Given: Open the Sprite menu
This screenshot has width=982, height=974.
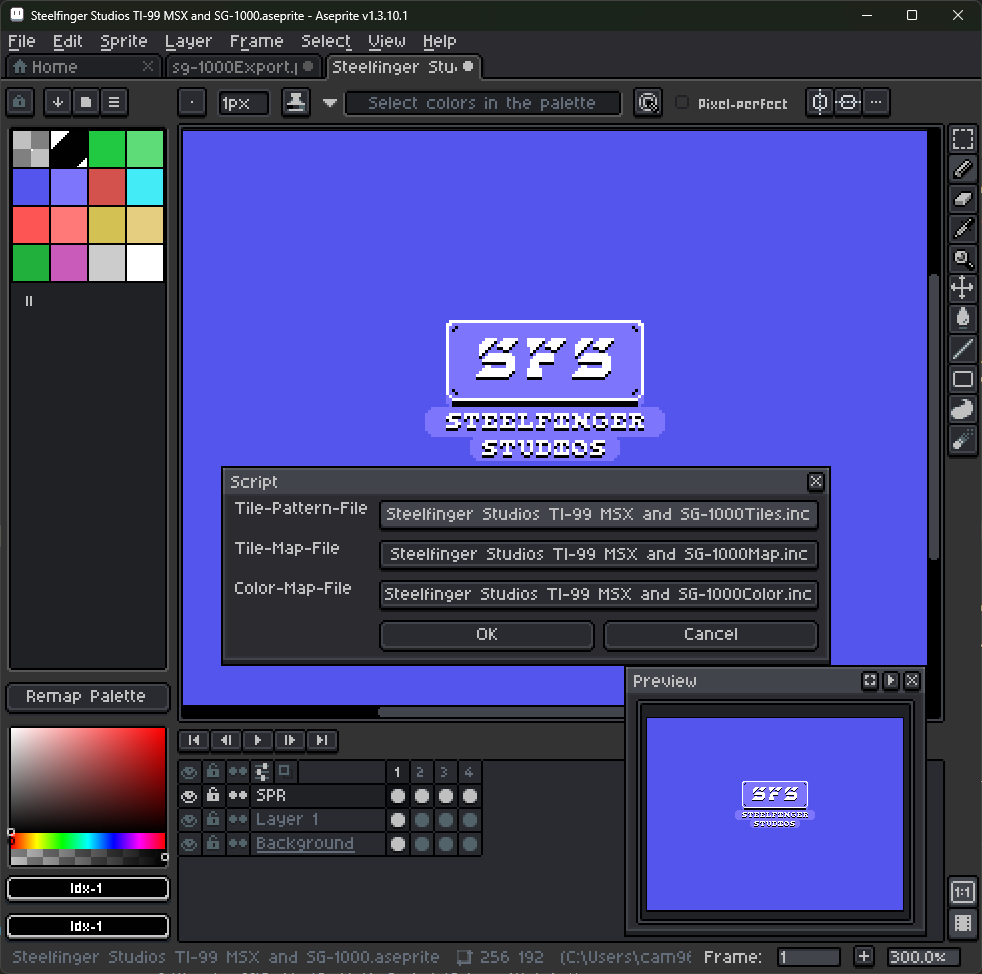Looking at the screenshot, I should point(124,41).
